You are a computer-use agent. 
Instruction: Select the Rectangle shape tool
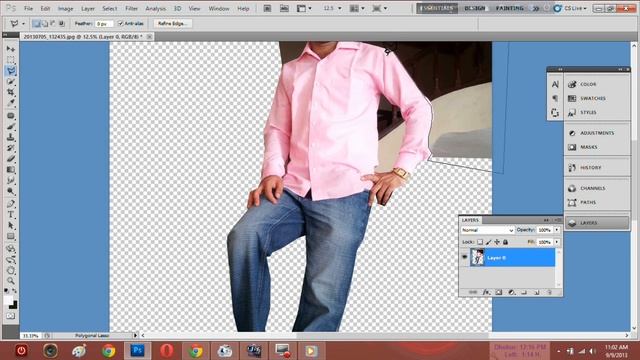click(11, 236)
